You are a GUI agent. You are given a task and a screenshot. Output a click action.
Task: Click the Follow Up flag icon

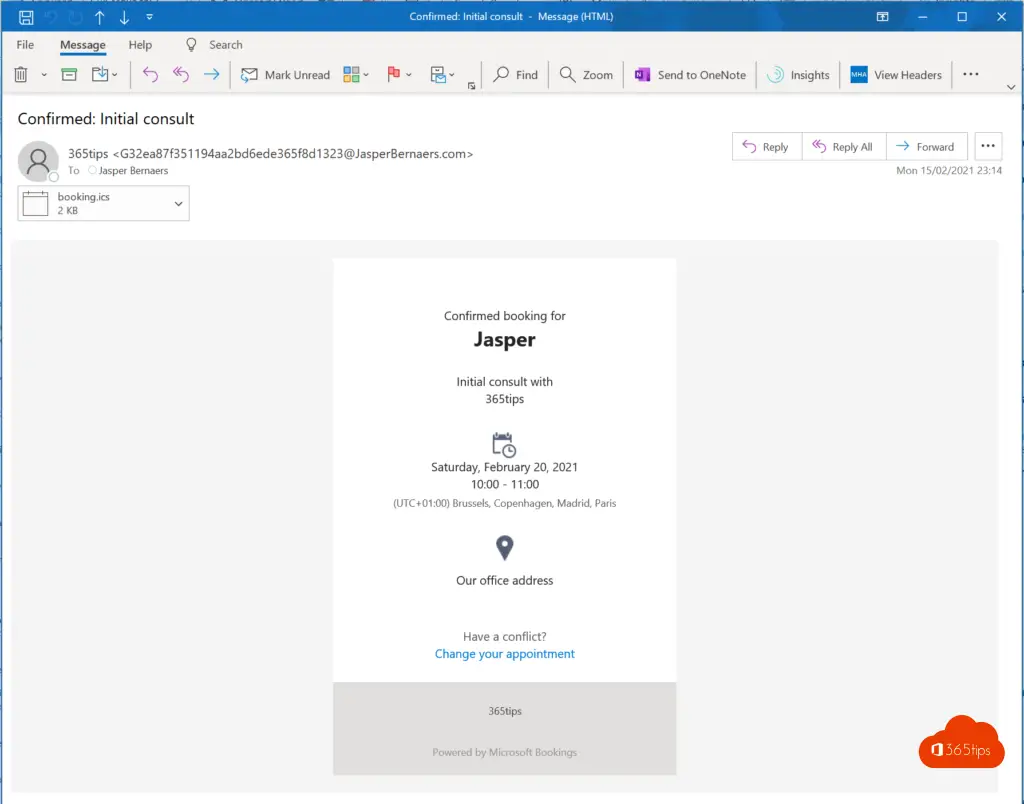point(393,74)
